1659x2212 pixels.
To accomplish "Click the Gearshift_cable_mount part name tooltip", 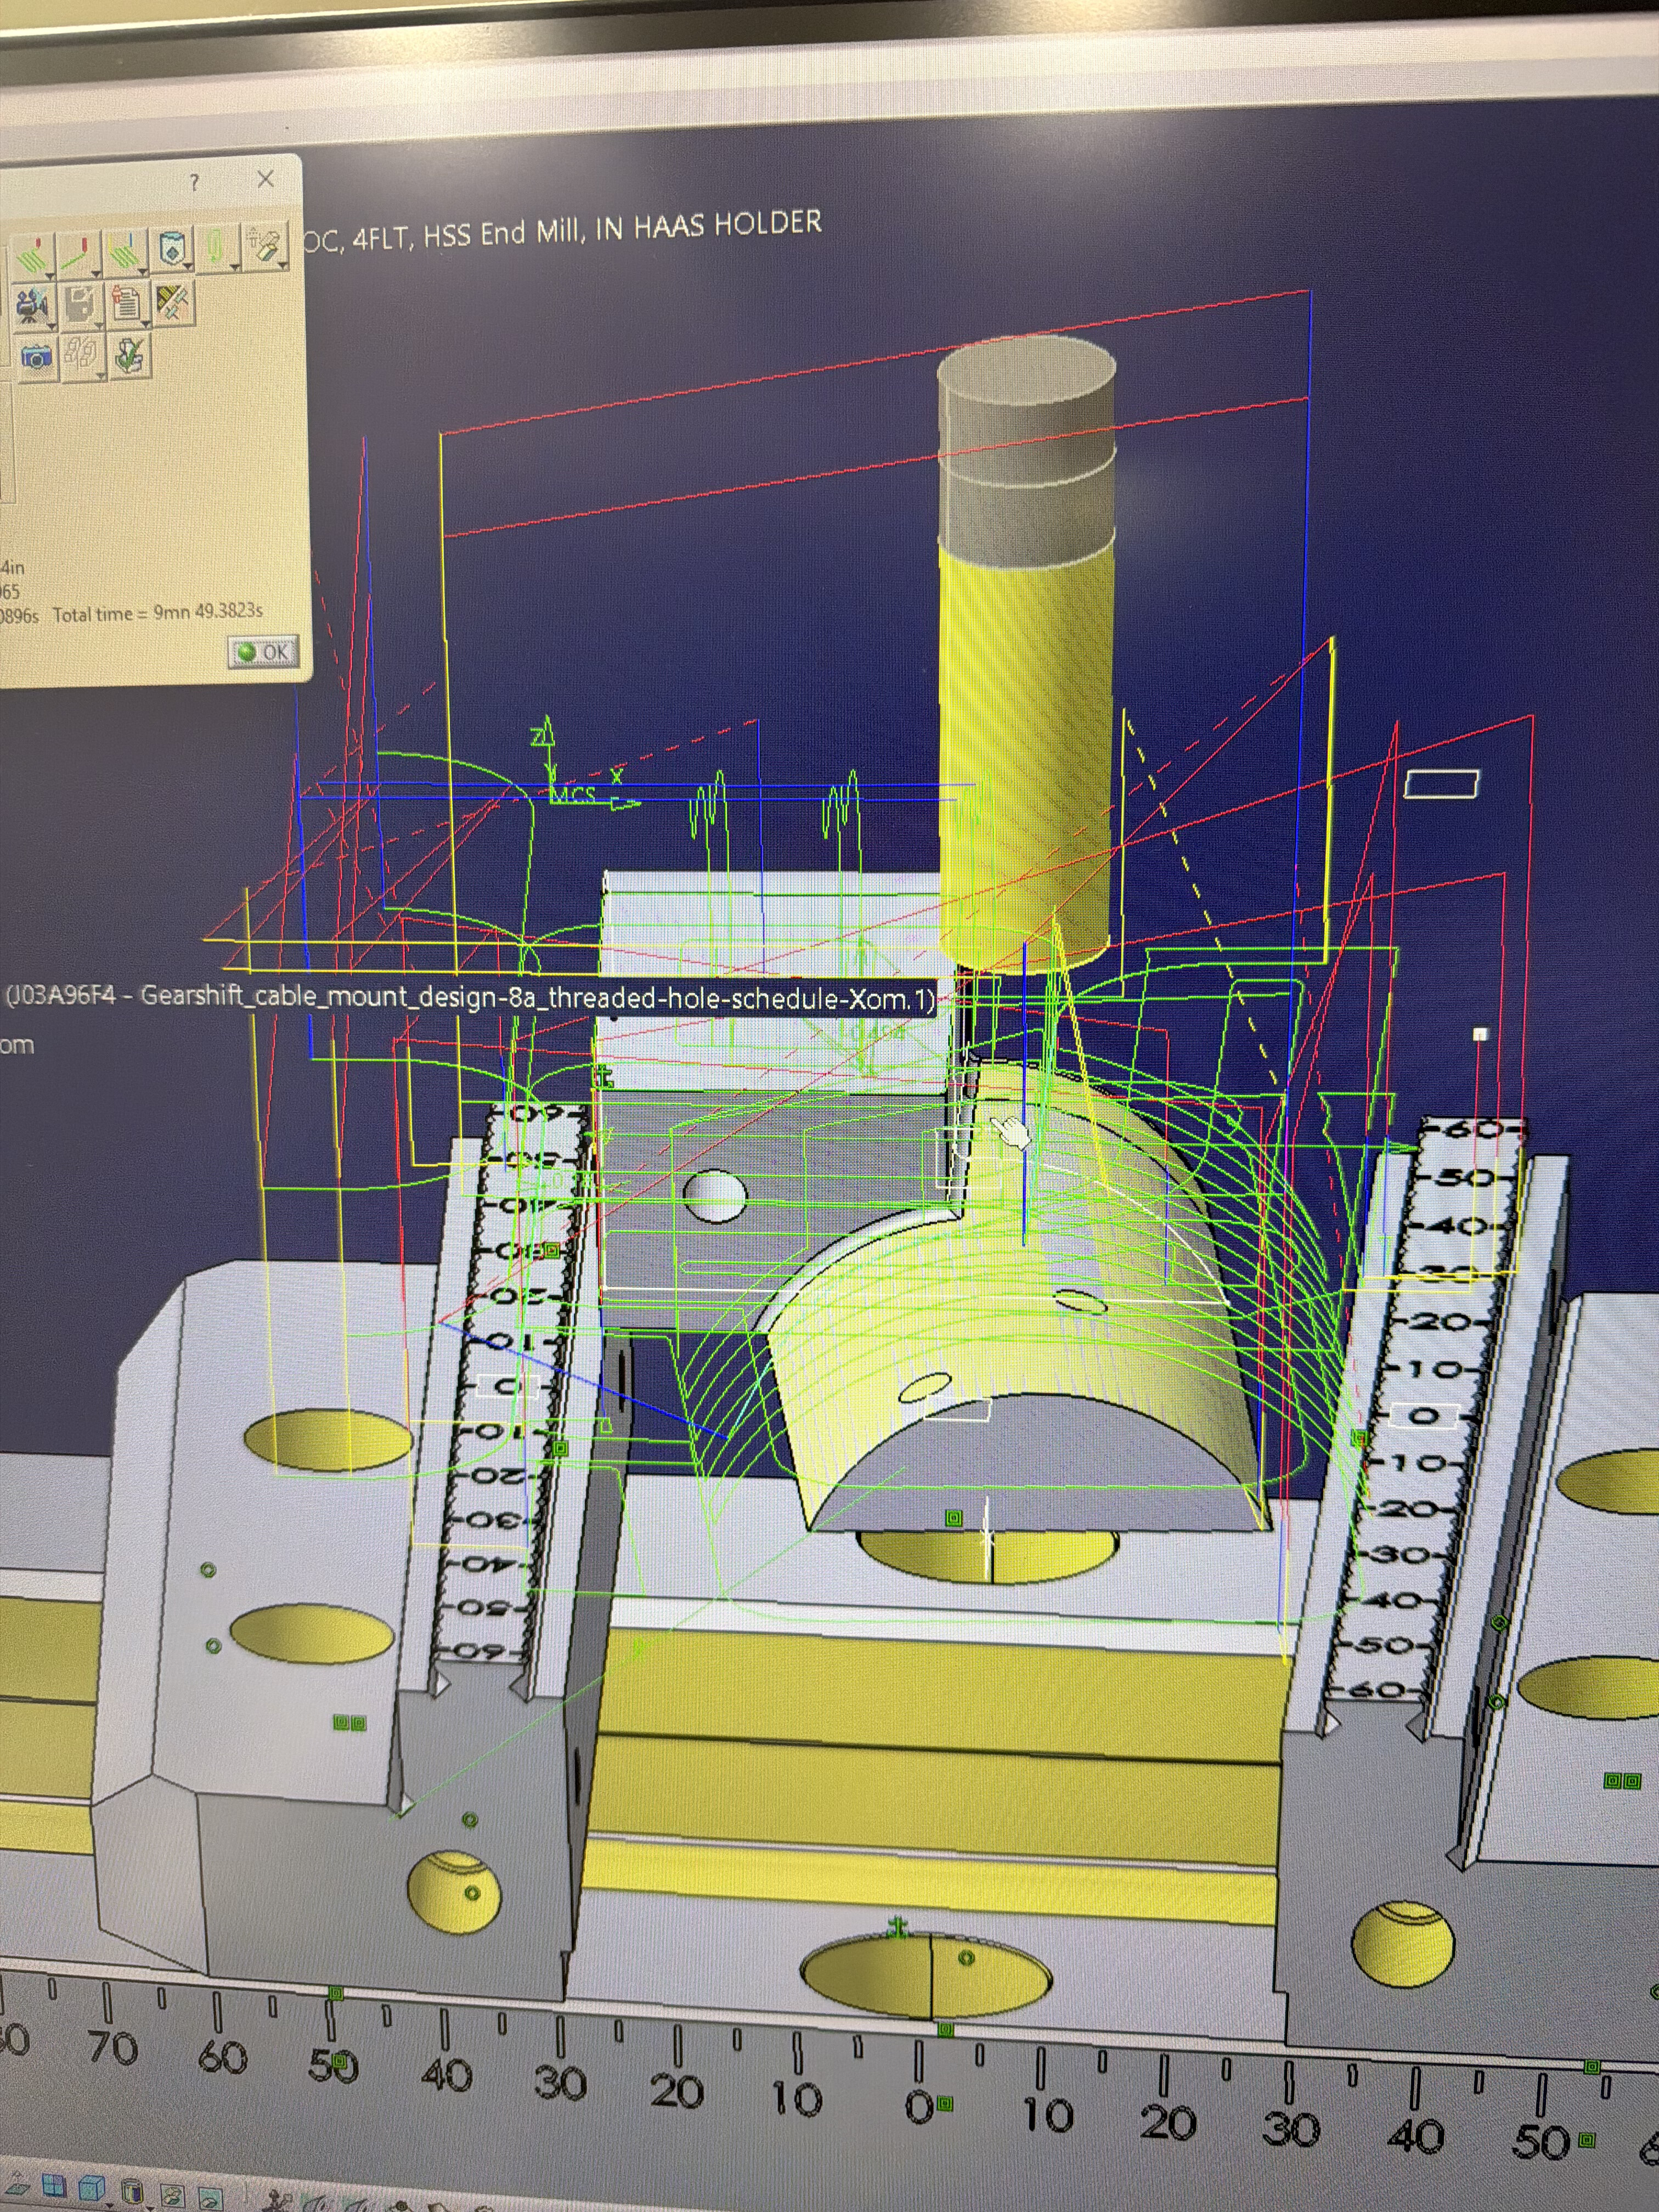I will [x=470, y=997].
